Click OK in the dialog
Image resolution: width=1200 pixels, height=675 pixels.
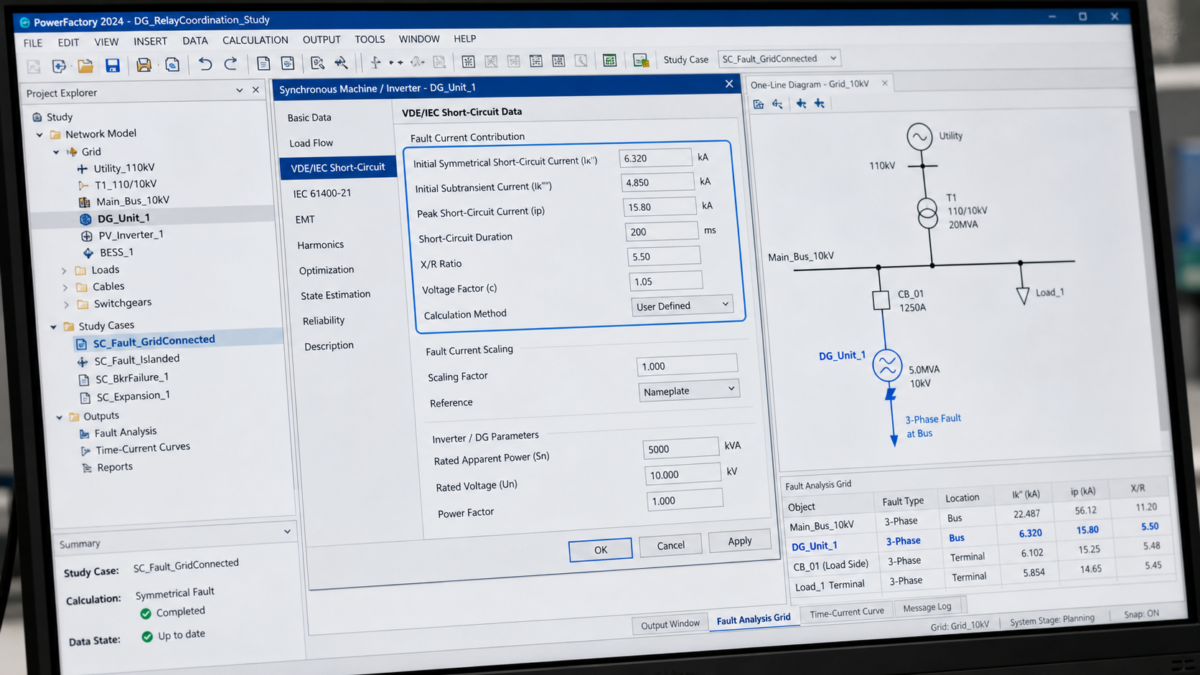pyautogui.click(x=600, y=549)
